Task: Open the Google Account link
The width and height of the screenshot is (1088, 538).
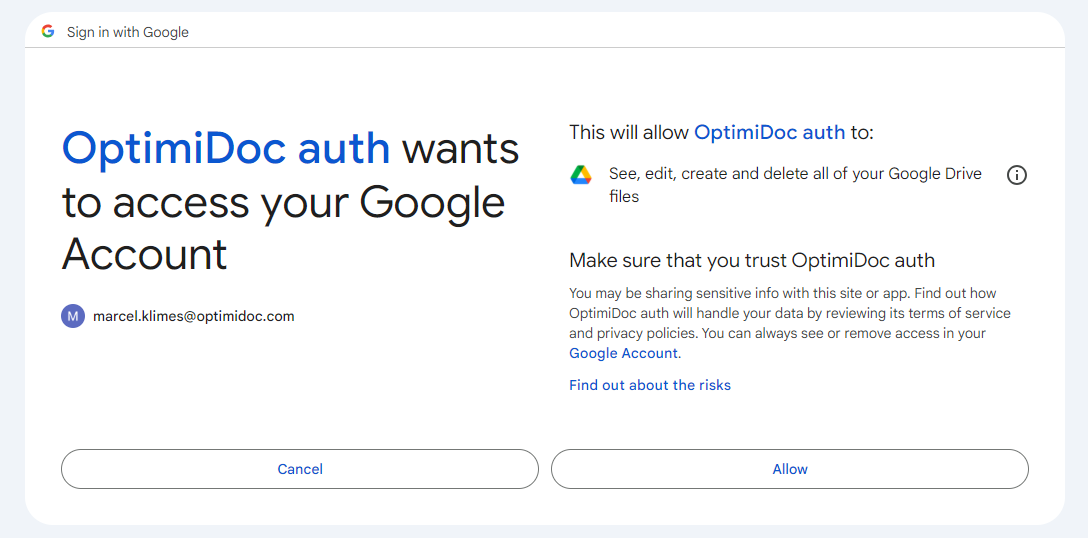Action: tap(623, 353)
